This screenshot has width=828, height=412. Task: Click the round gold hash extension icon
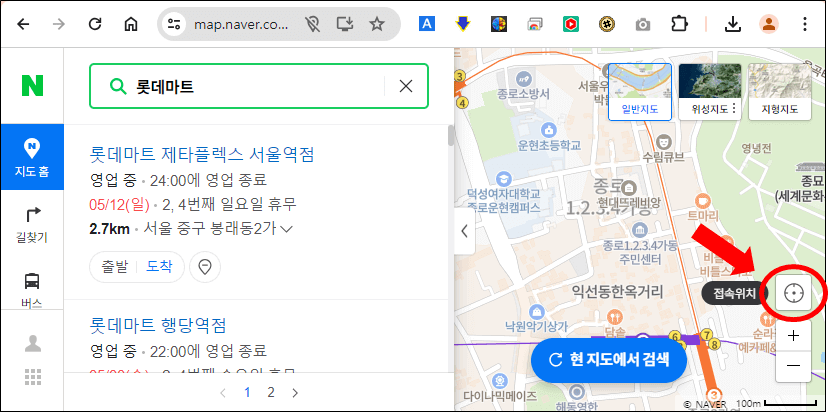pyautogui.click(x=607, y=24)
